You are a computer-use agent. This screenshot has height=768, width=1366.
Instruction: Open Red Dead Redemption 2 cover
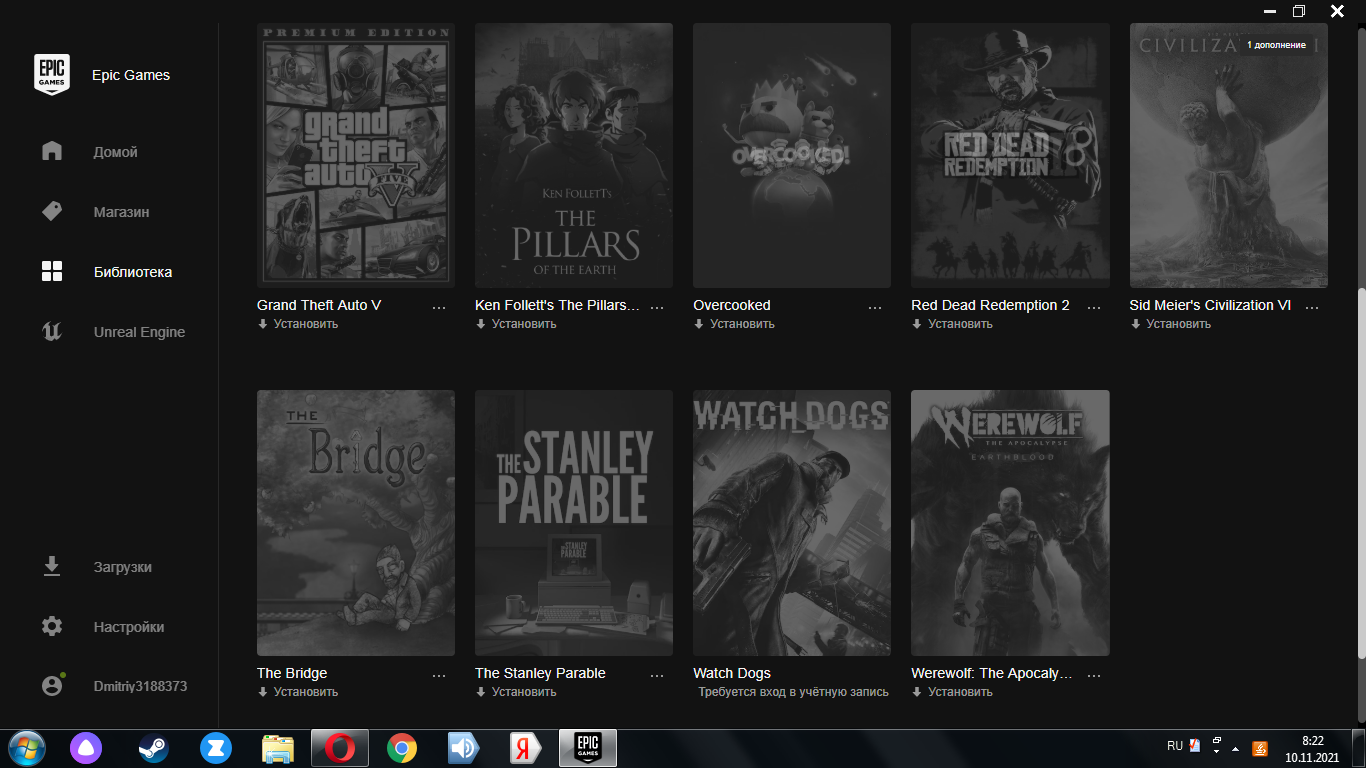(1010, 155)
